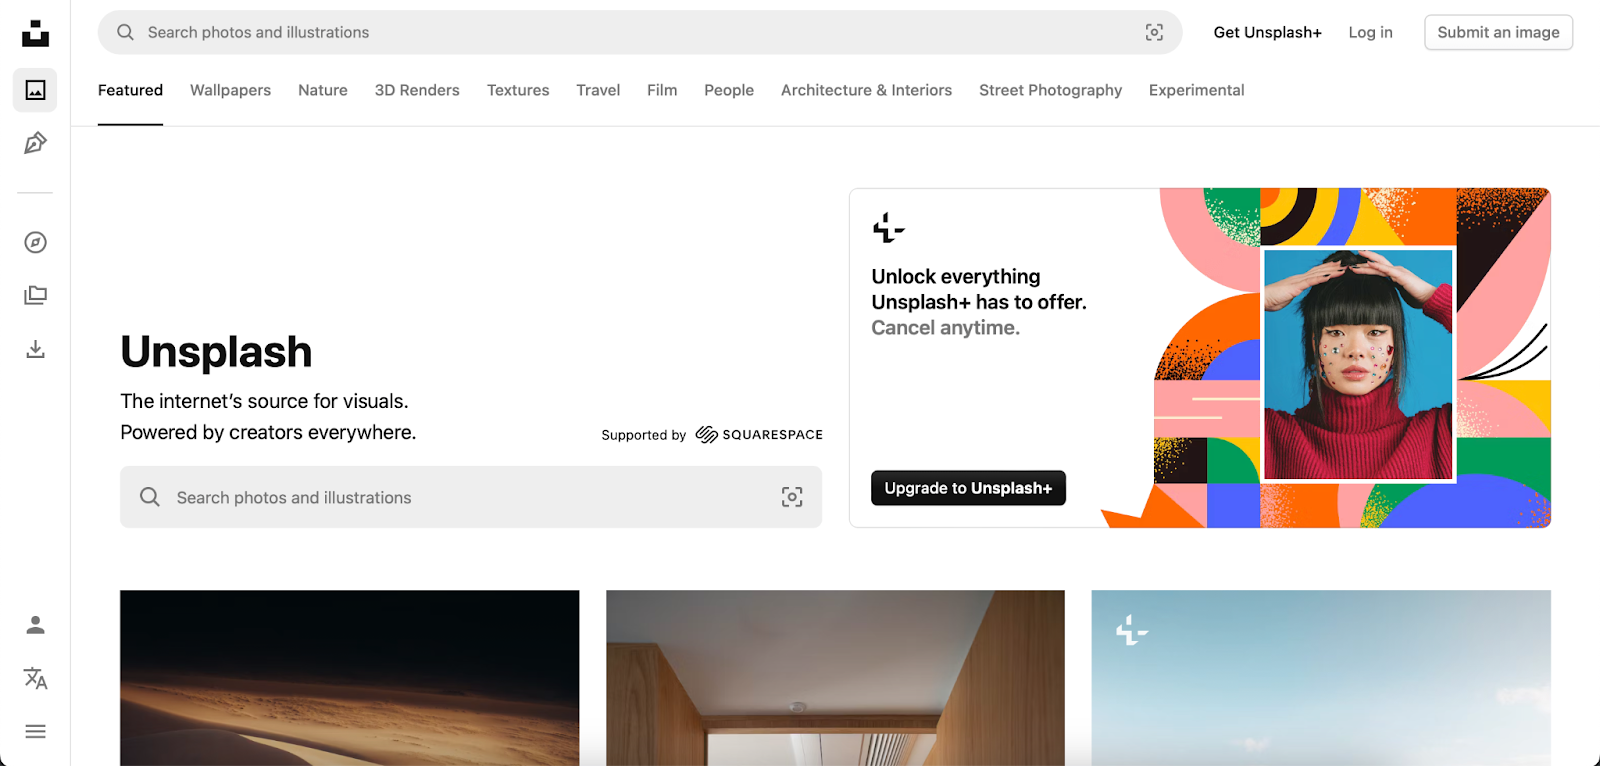1600x766 pixels.
Task: Click visual search icon in hero search
Action: [792, 497]
